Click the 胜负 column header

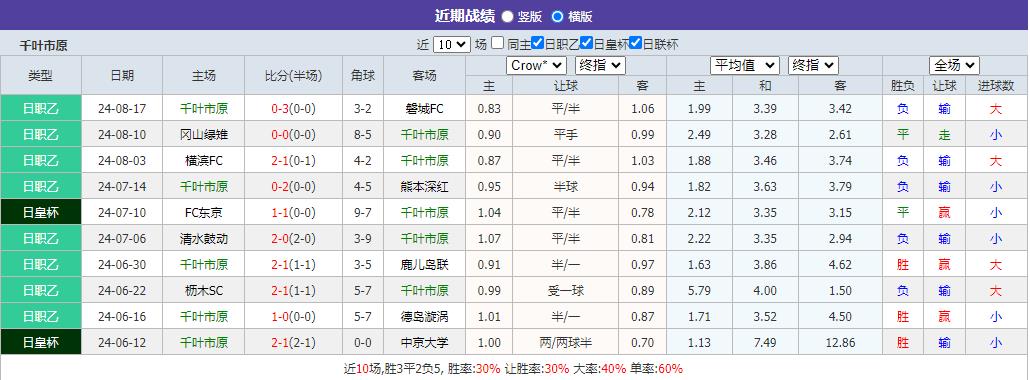[903, 85]
